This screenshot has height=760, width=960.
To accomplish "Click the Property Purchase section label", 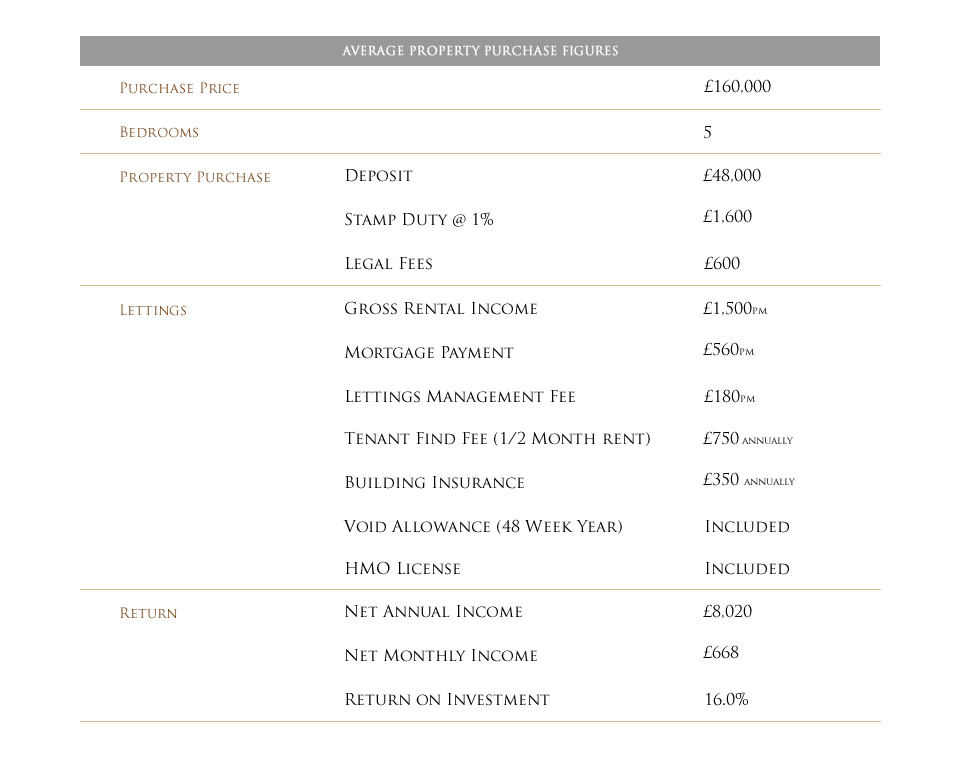I will pos(195,177).
